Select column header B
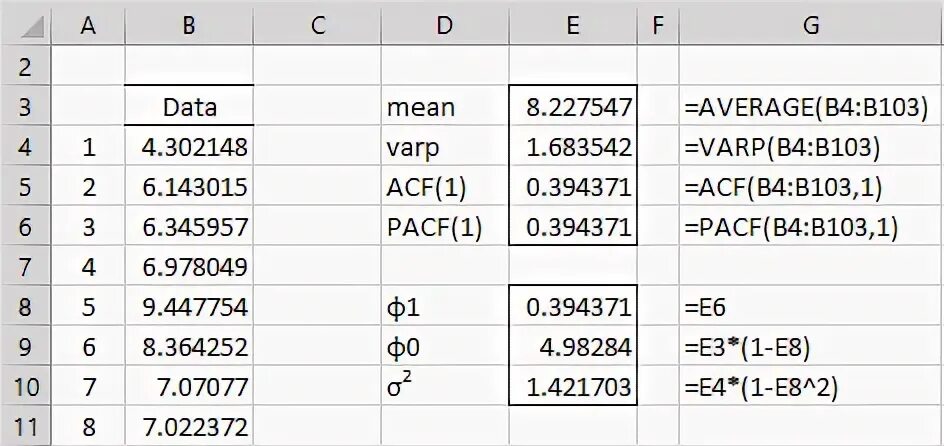This screenshot has width=944, height=446. pos(188,27)
